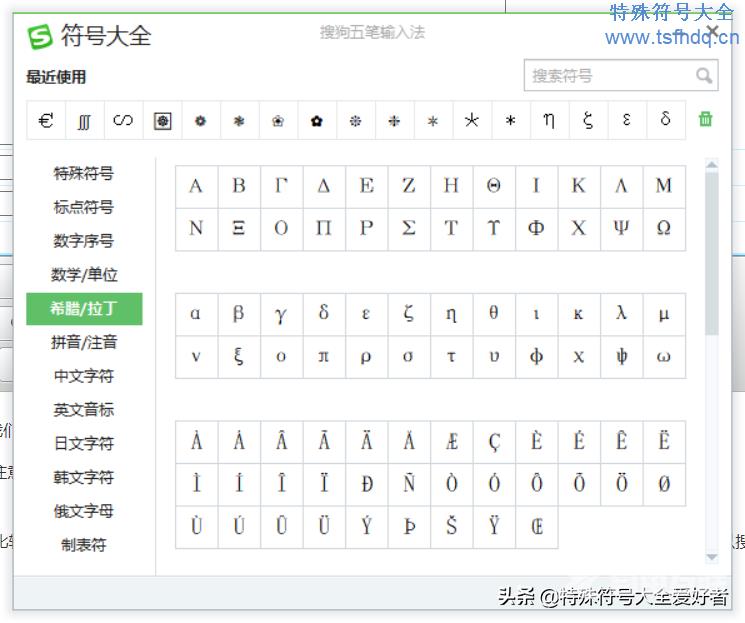Insert Latin Ø character
The image size is (745, 623).
point(664,484)
